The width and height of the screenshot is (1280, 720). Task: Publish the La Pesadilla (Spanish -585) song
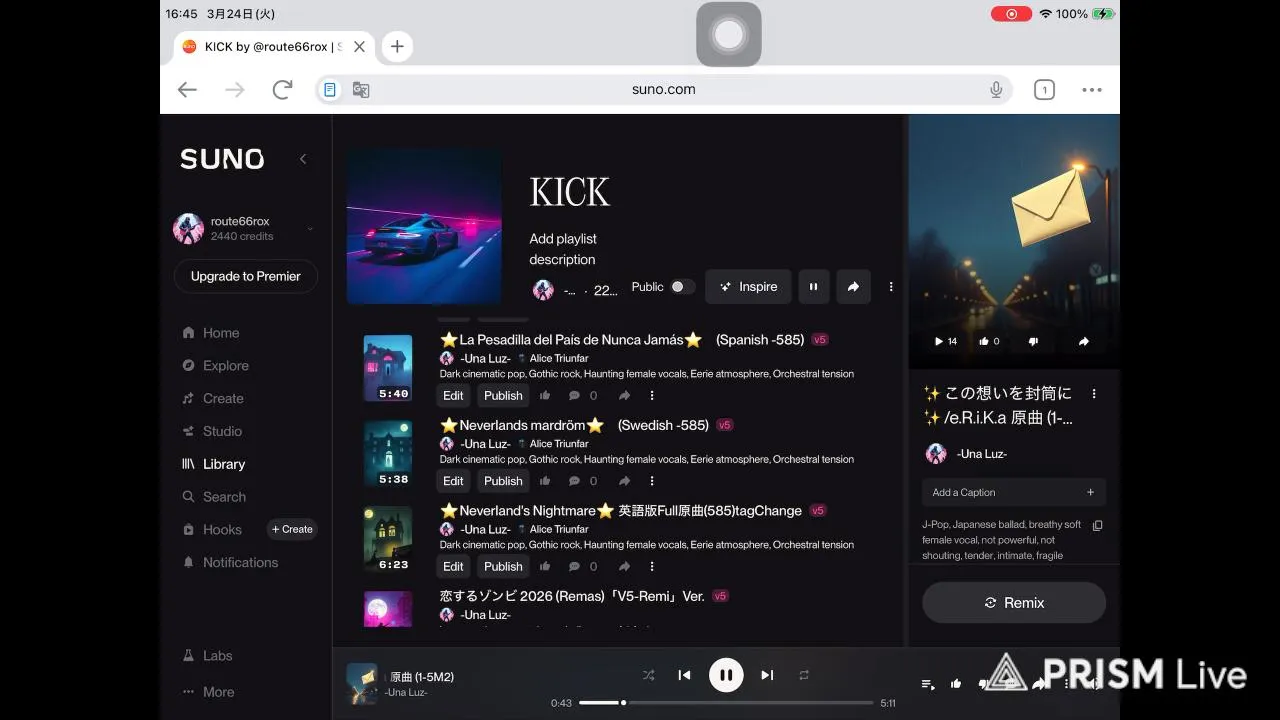(503, 395)
